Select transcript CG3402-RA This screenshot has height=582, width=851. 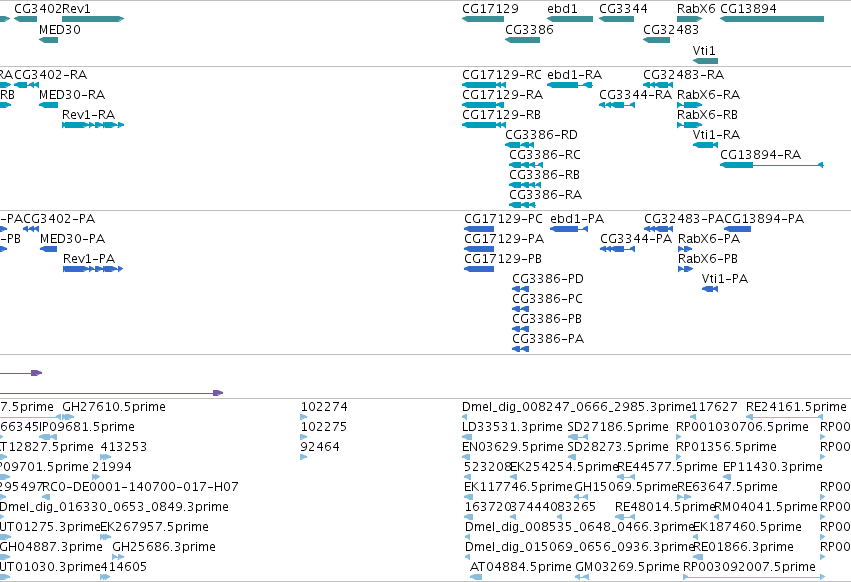click(x=50, y=75)
